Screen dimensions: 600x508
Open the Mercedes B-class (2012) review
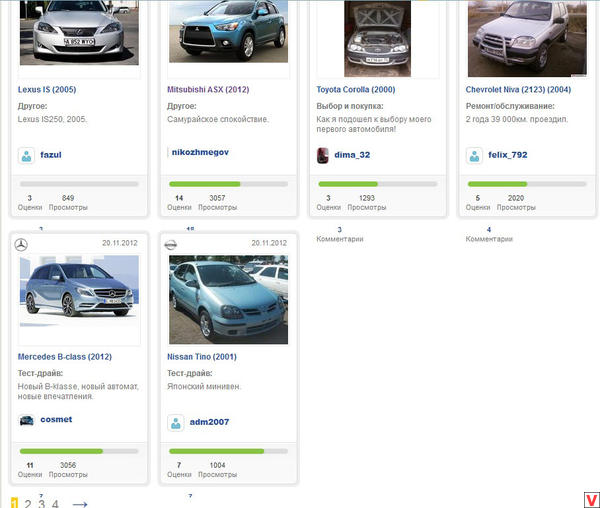[65, 357]
